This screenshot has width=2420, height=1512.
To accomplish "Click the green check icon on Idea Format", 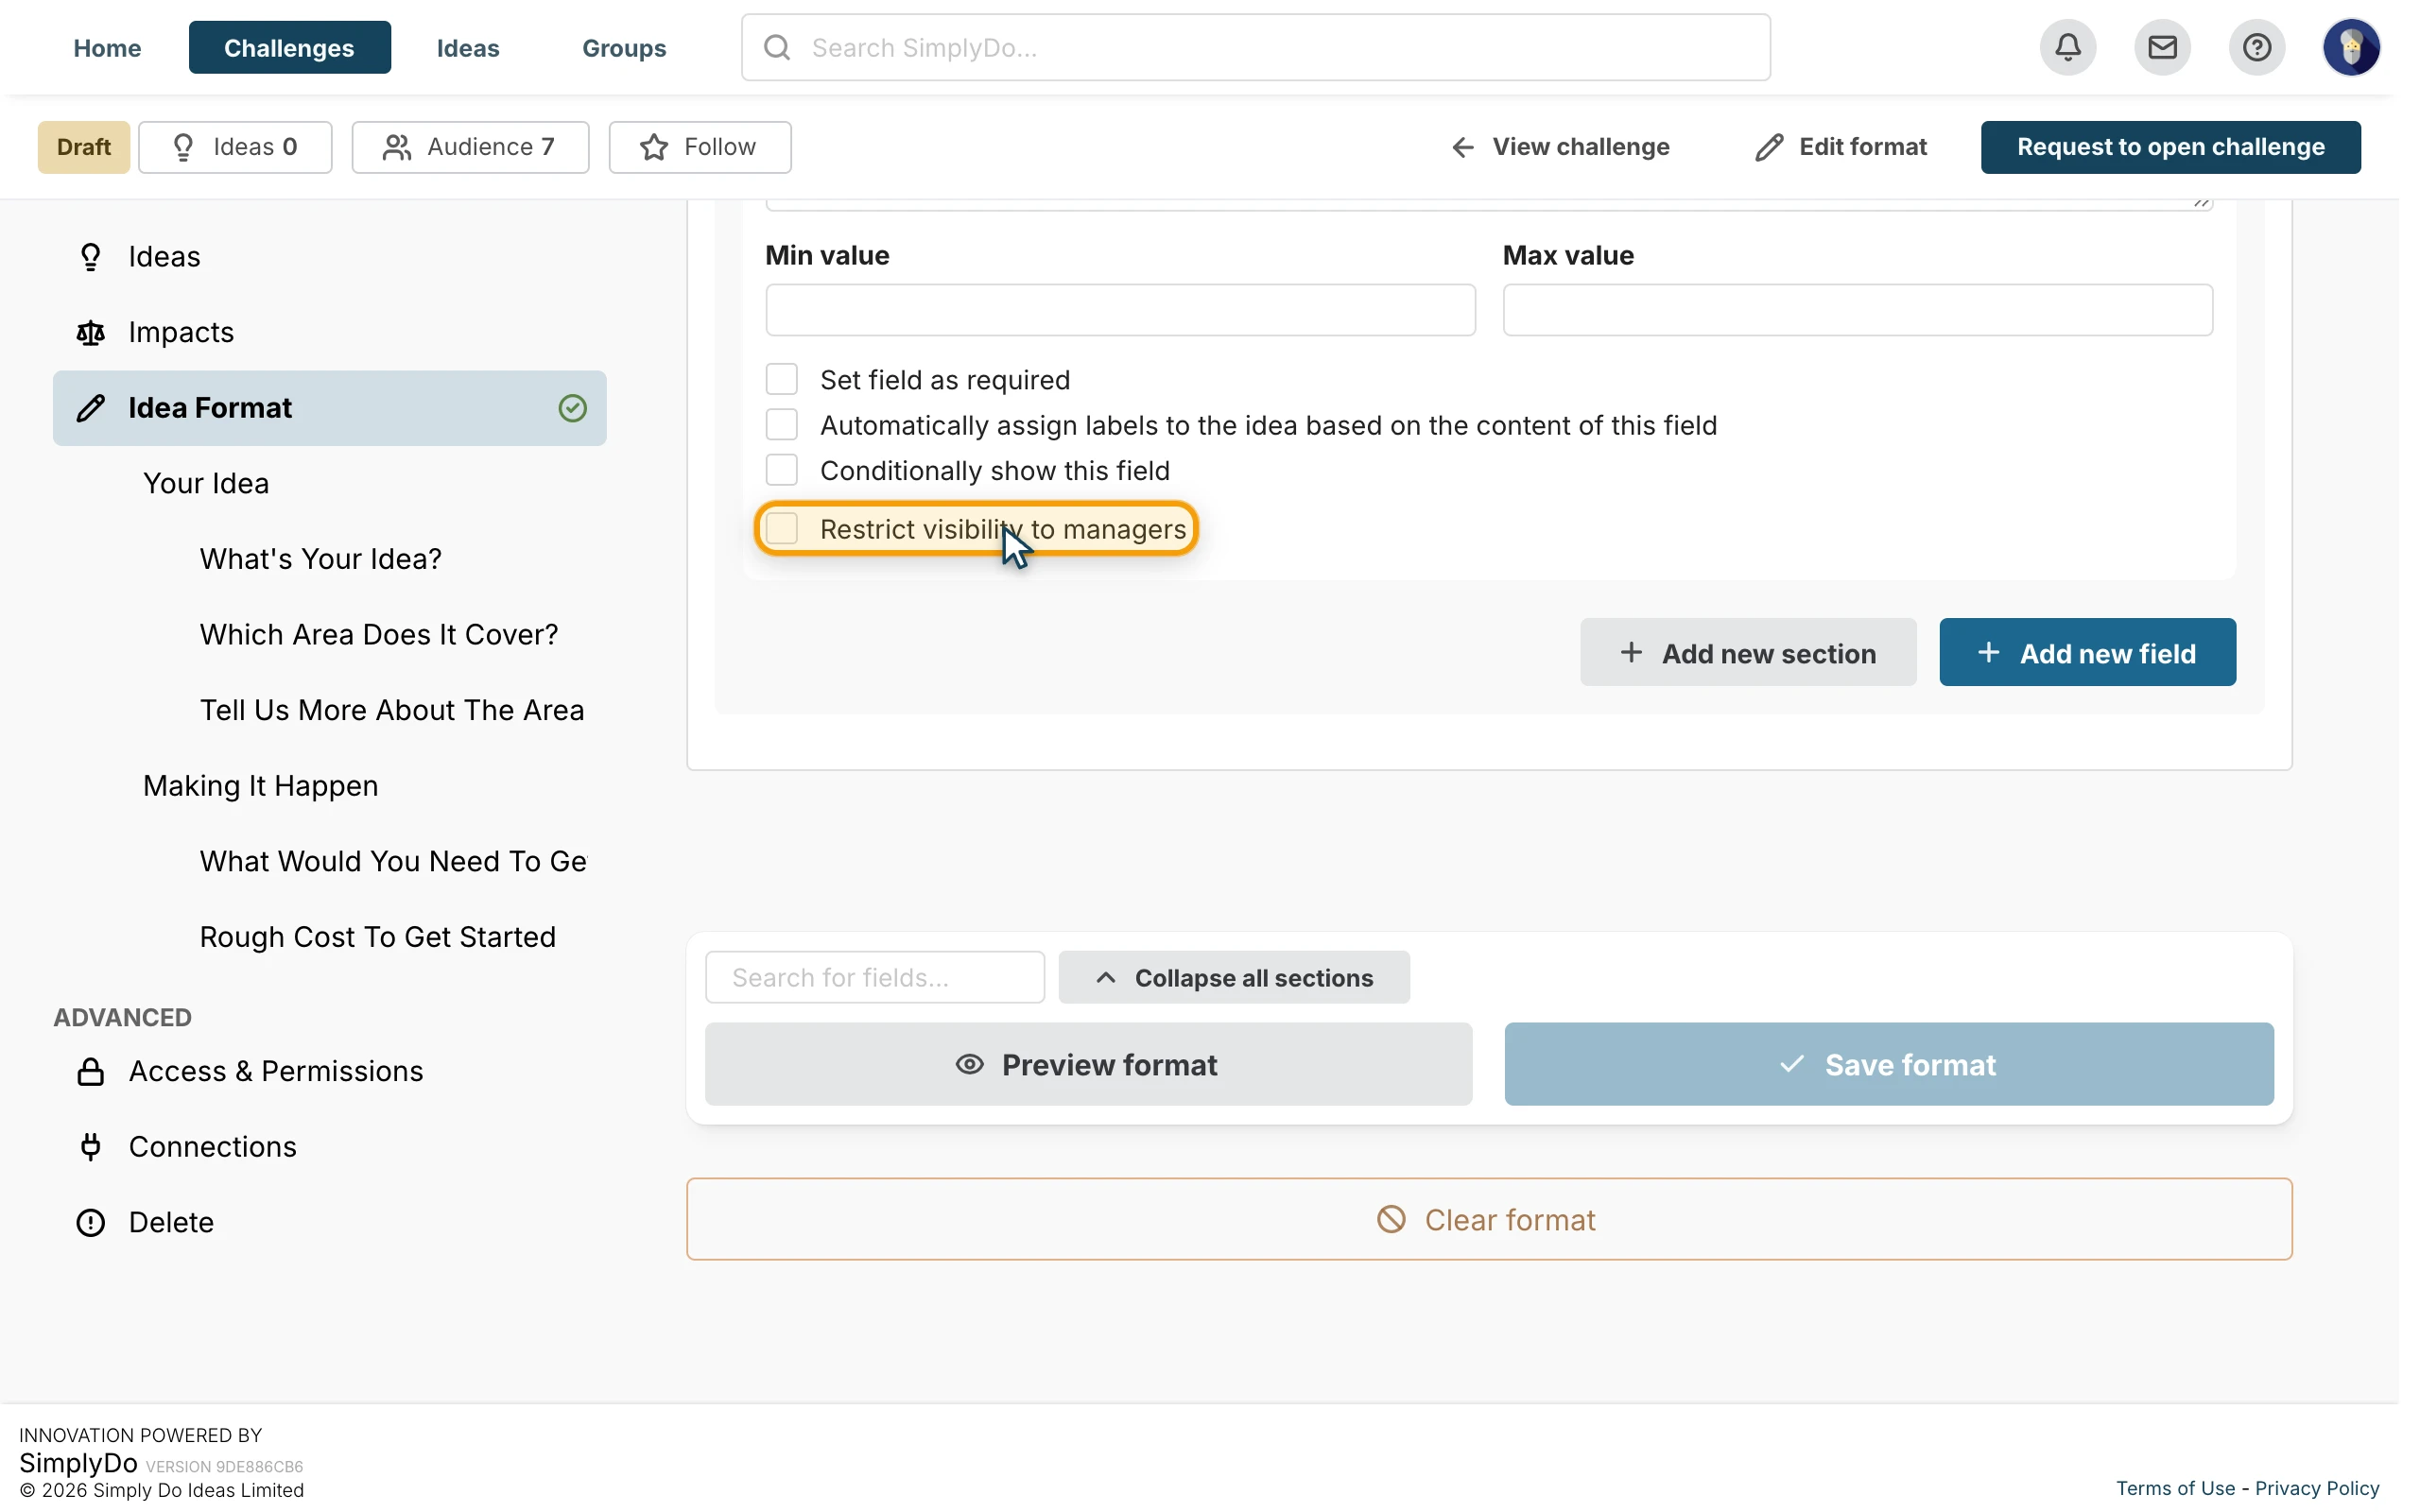I will pyautogui.click(x=572, y=408).
